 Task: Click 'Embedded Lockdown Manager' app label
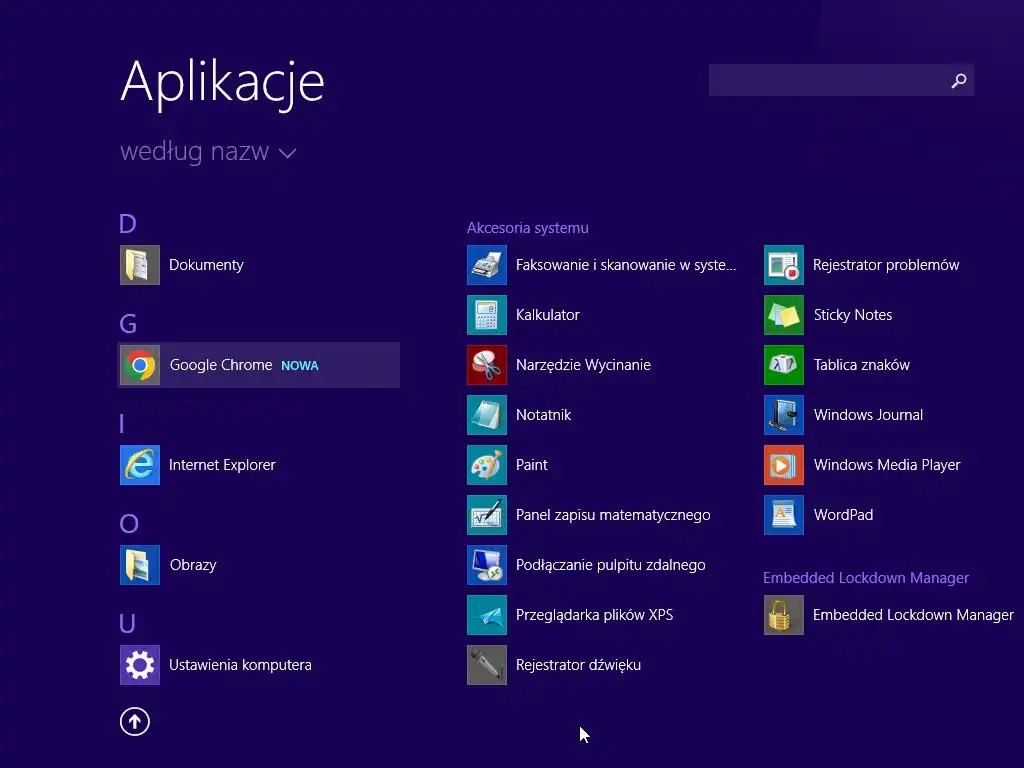tap(913, 615)
